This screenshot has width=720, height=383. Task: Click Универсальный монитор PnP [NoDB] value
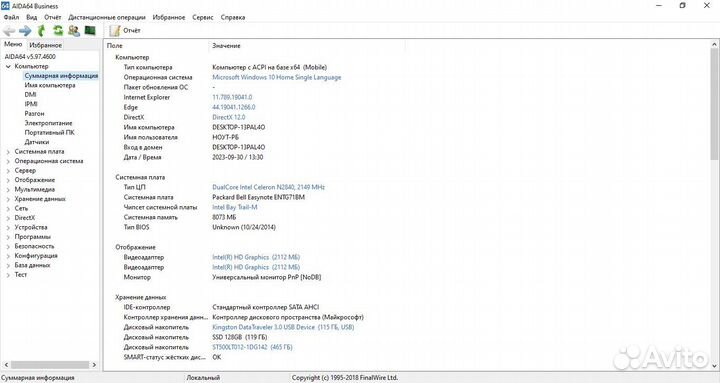pyautogui.click(x=266, y=277)
